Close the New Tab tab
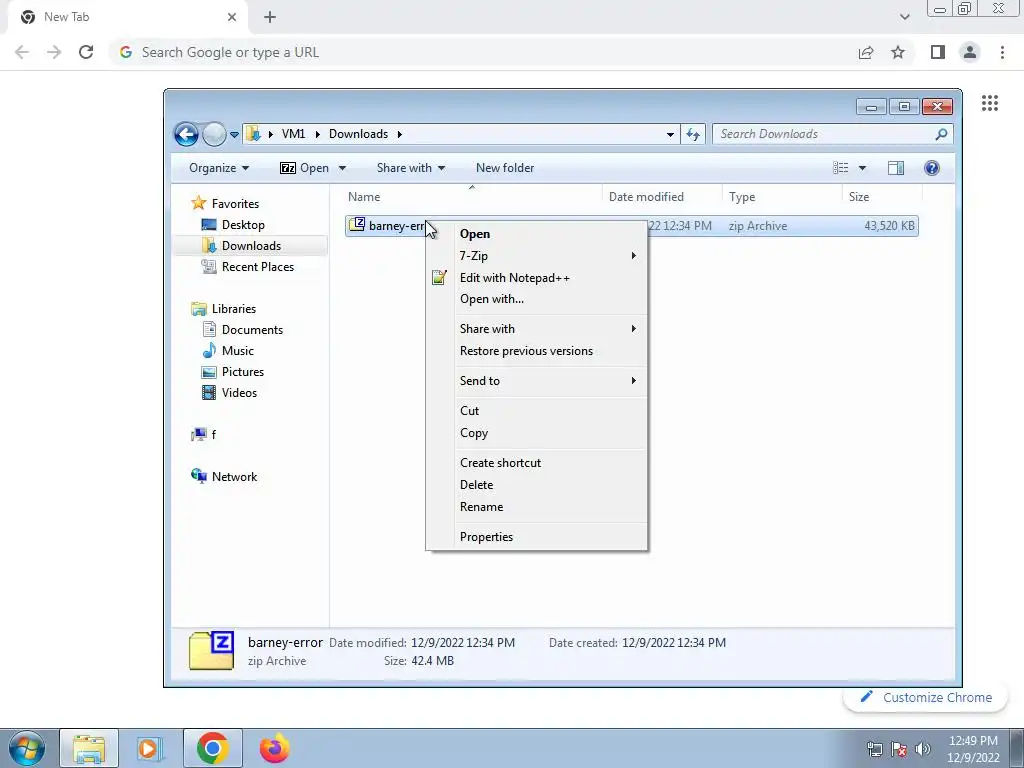Viewport: 1024px width, 768px height. [232, 18]
